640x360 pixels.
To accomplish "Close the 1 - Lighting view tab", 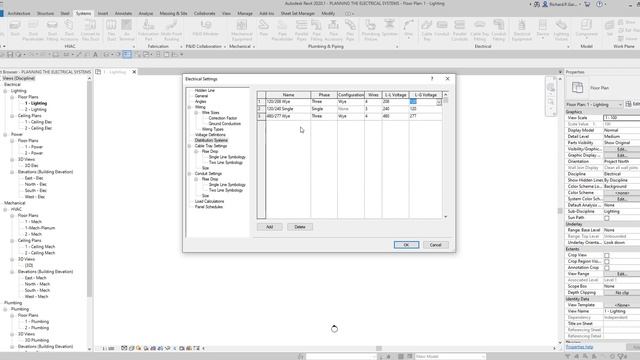I will pos(134,72).
